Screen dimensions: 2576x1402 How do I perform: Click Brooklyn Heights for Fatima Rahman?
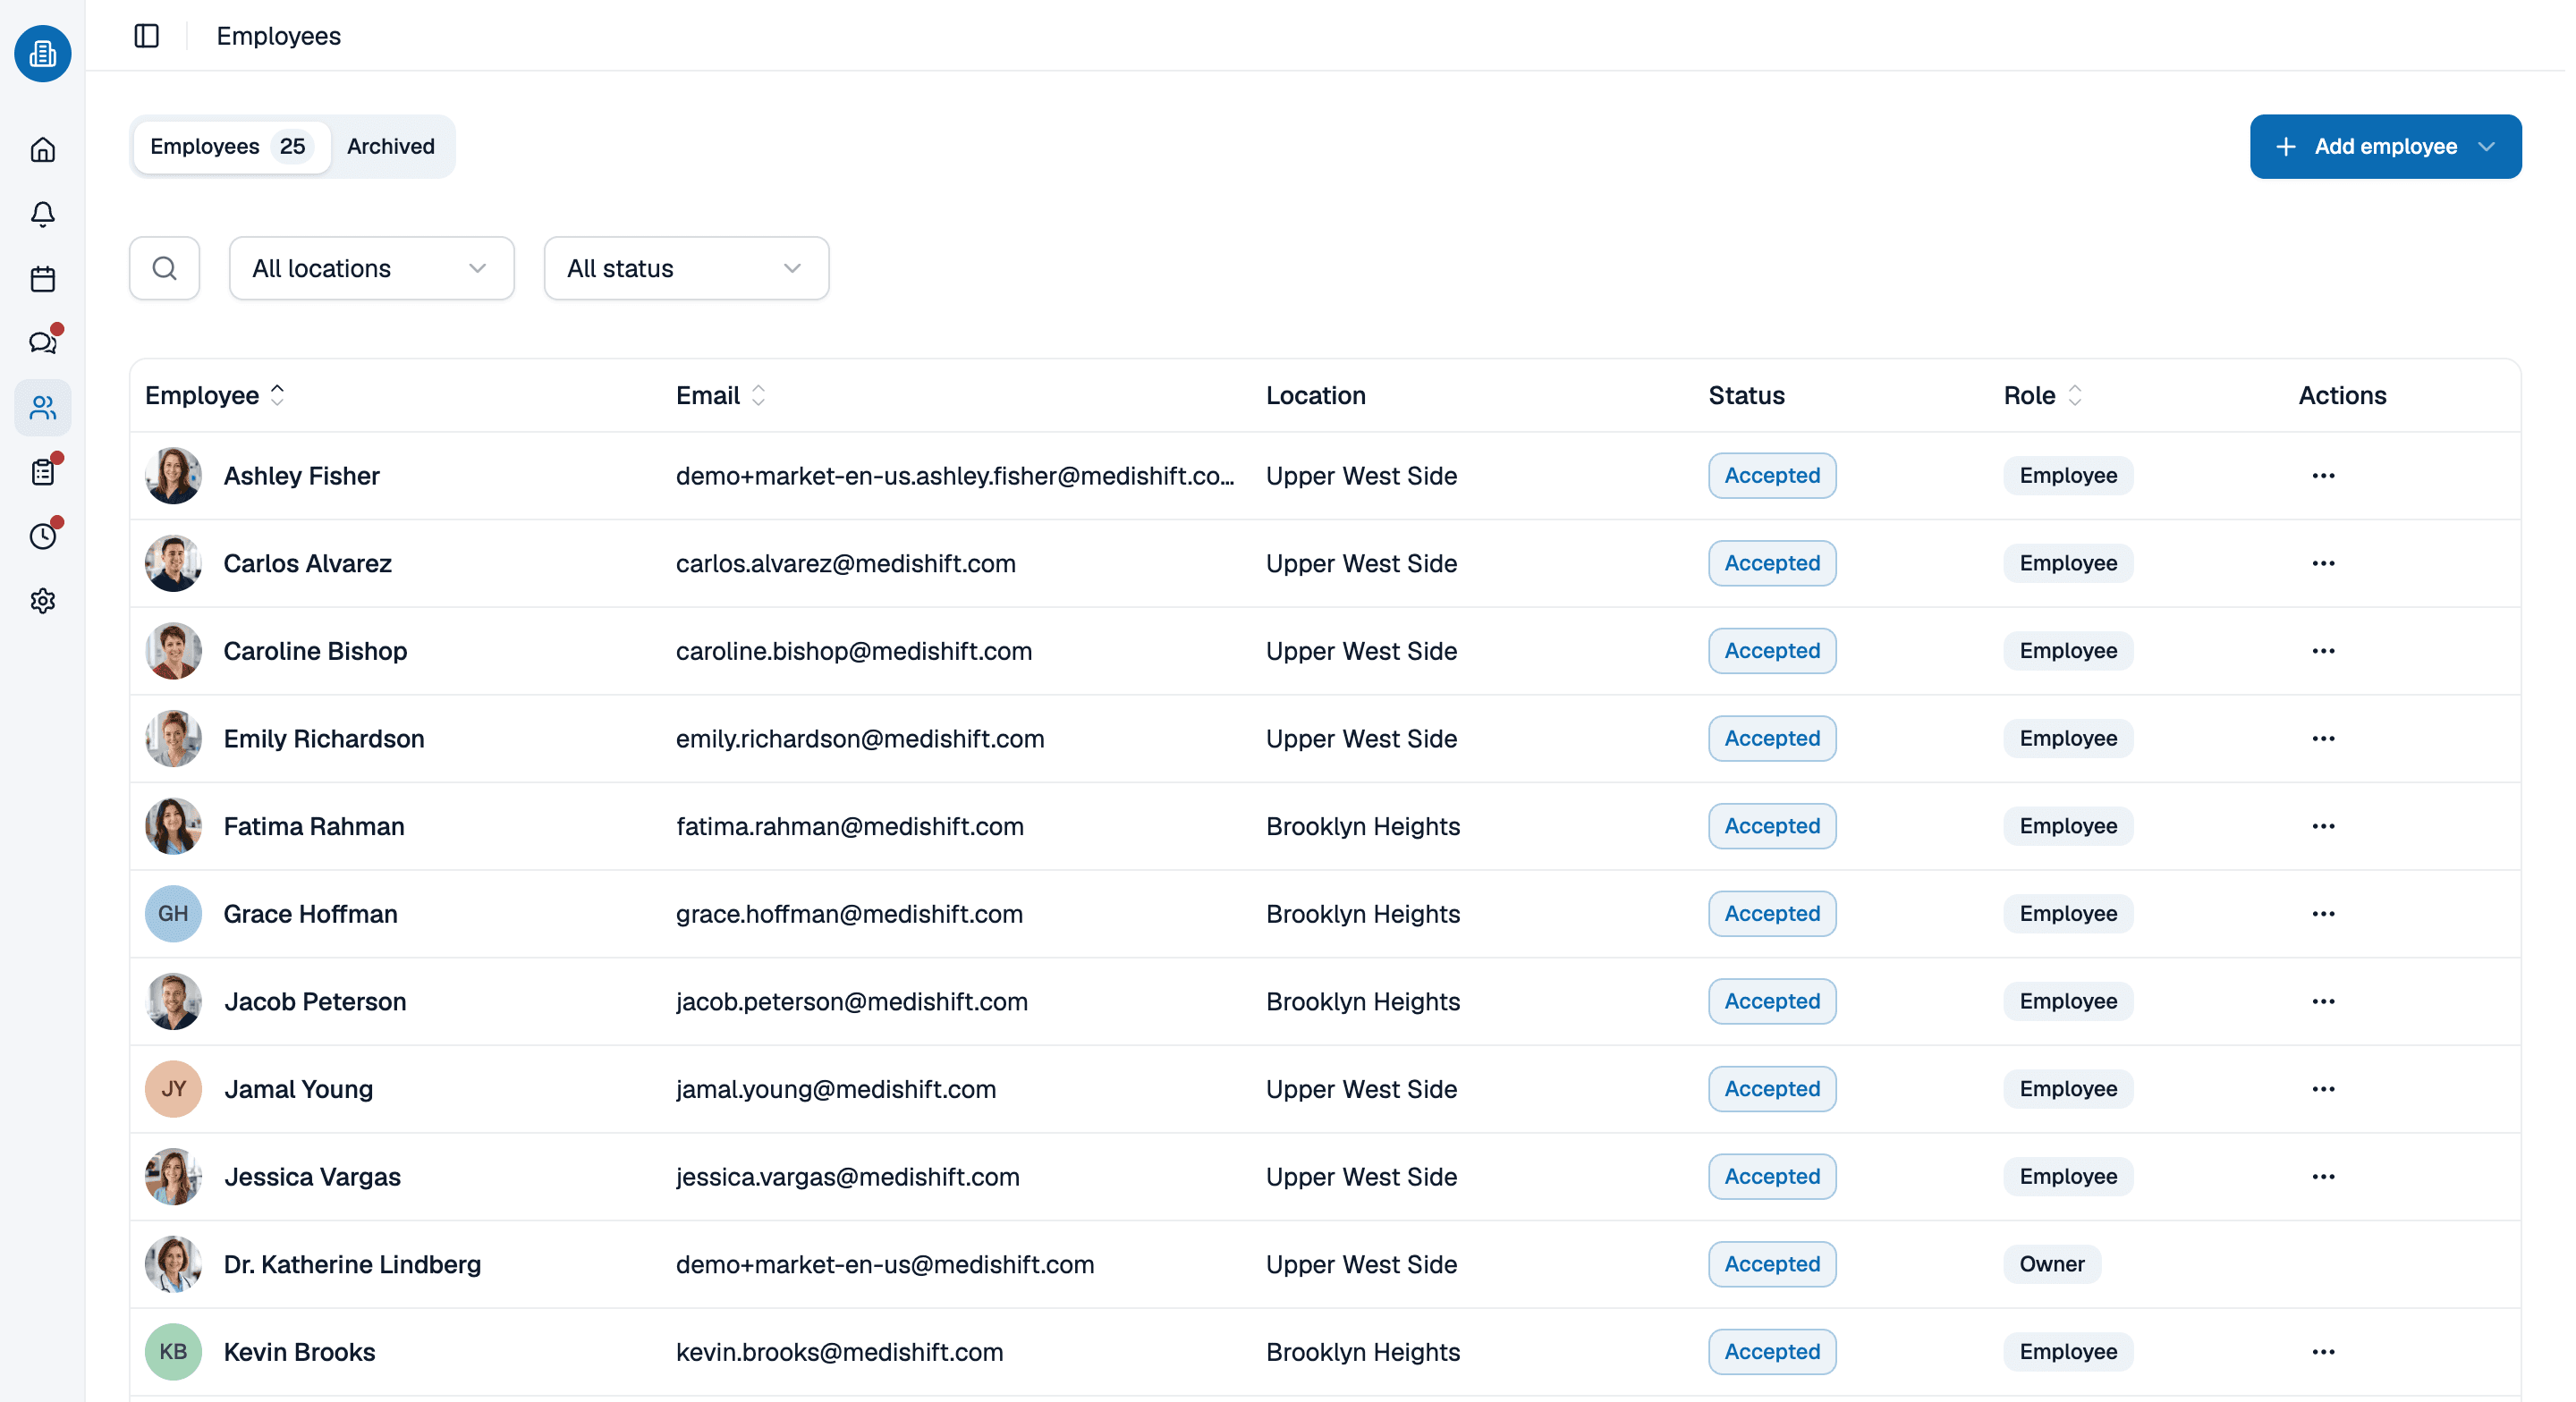tap(1363, 827)
